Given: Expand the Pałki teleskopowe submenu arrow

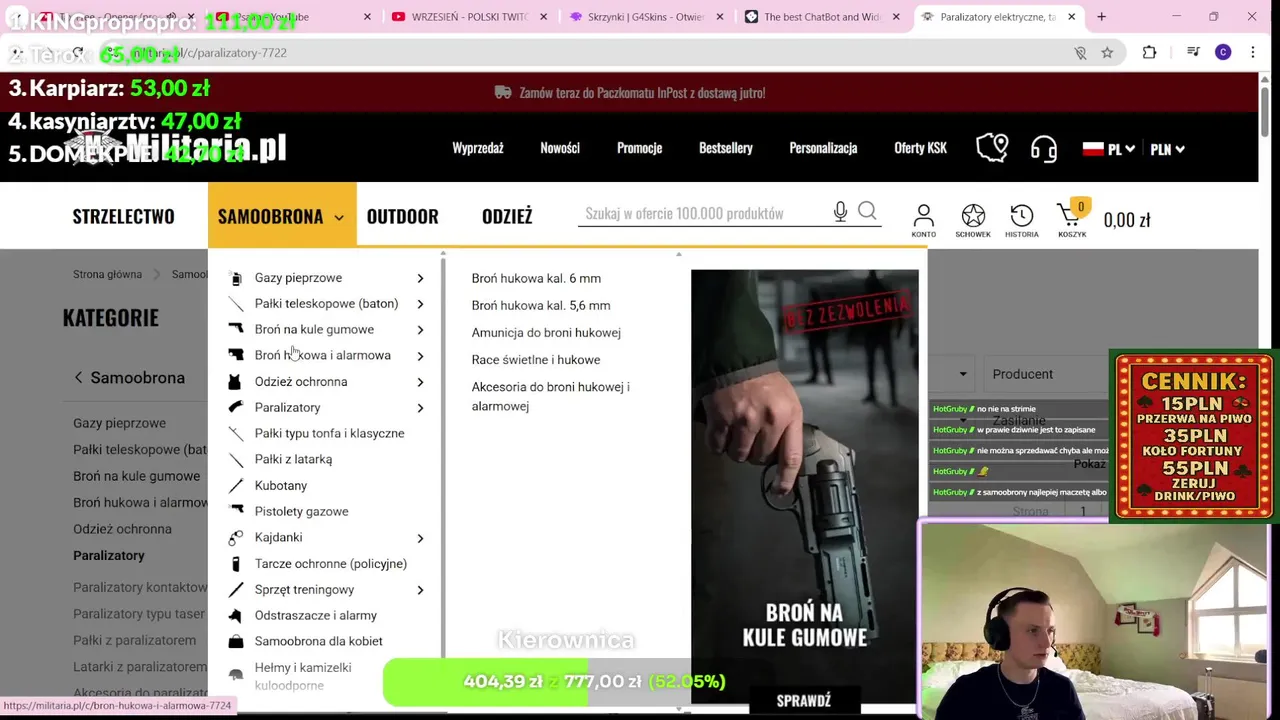Looking at the screenshot, I should 420,304.
